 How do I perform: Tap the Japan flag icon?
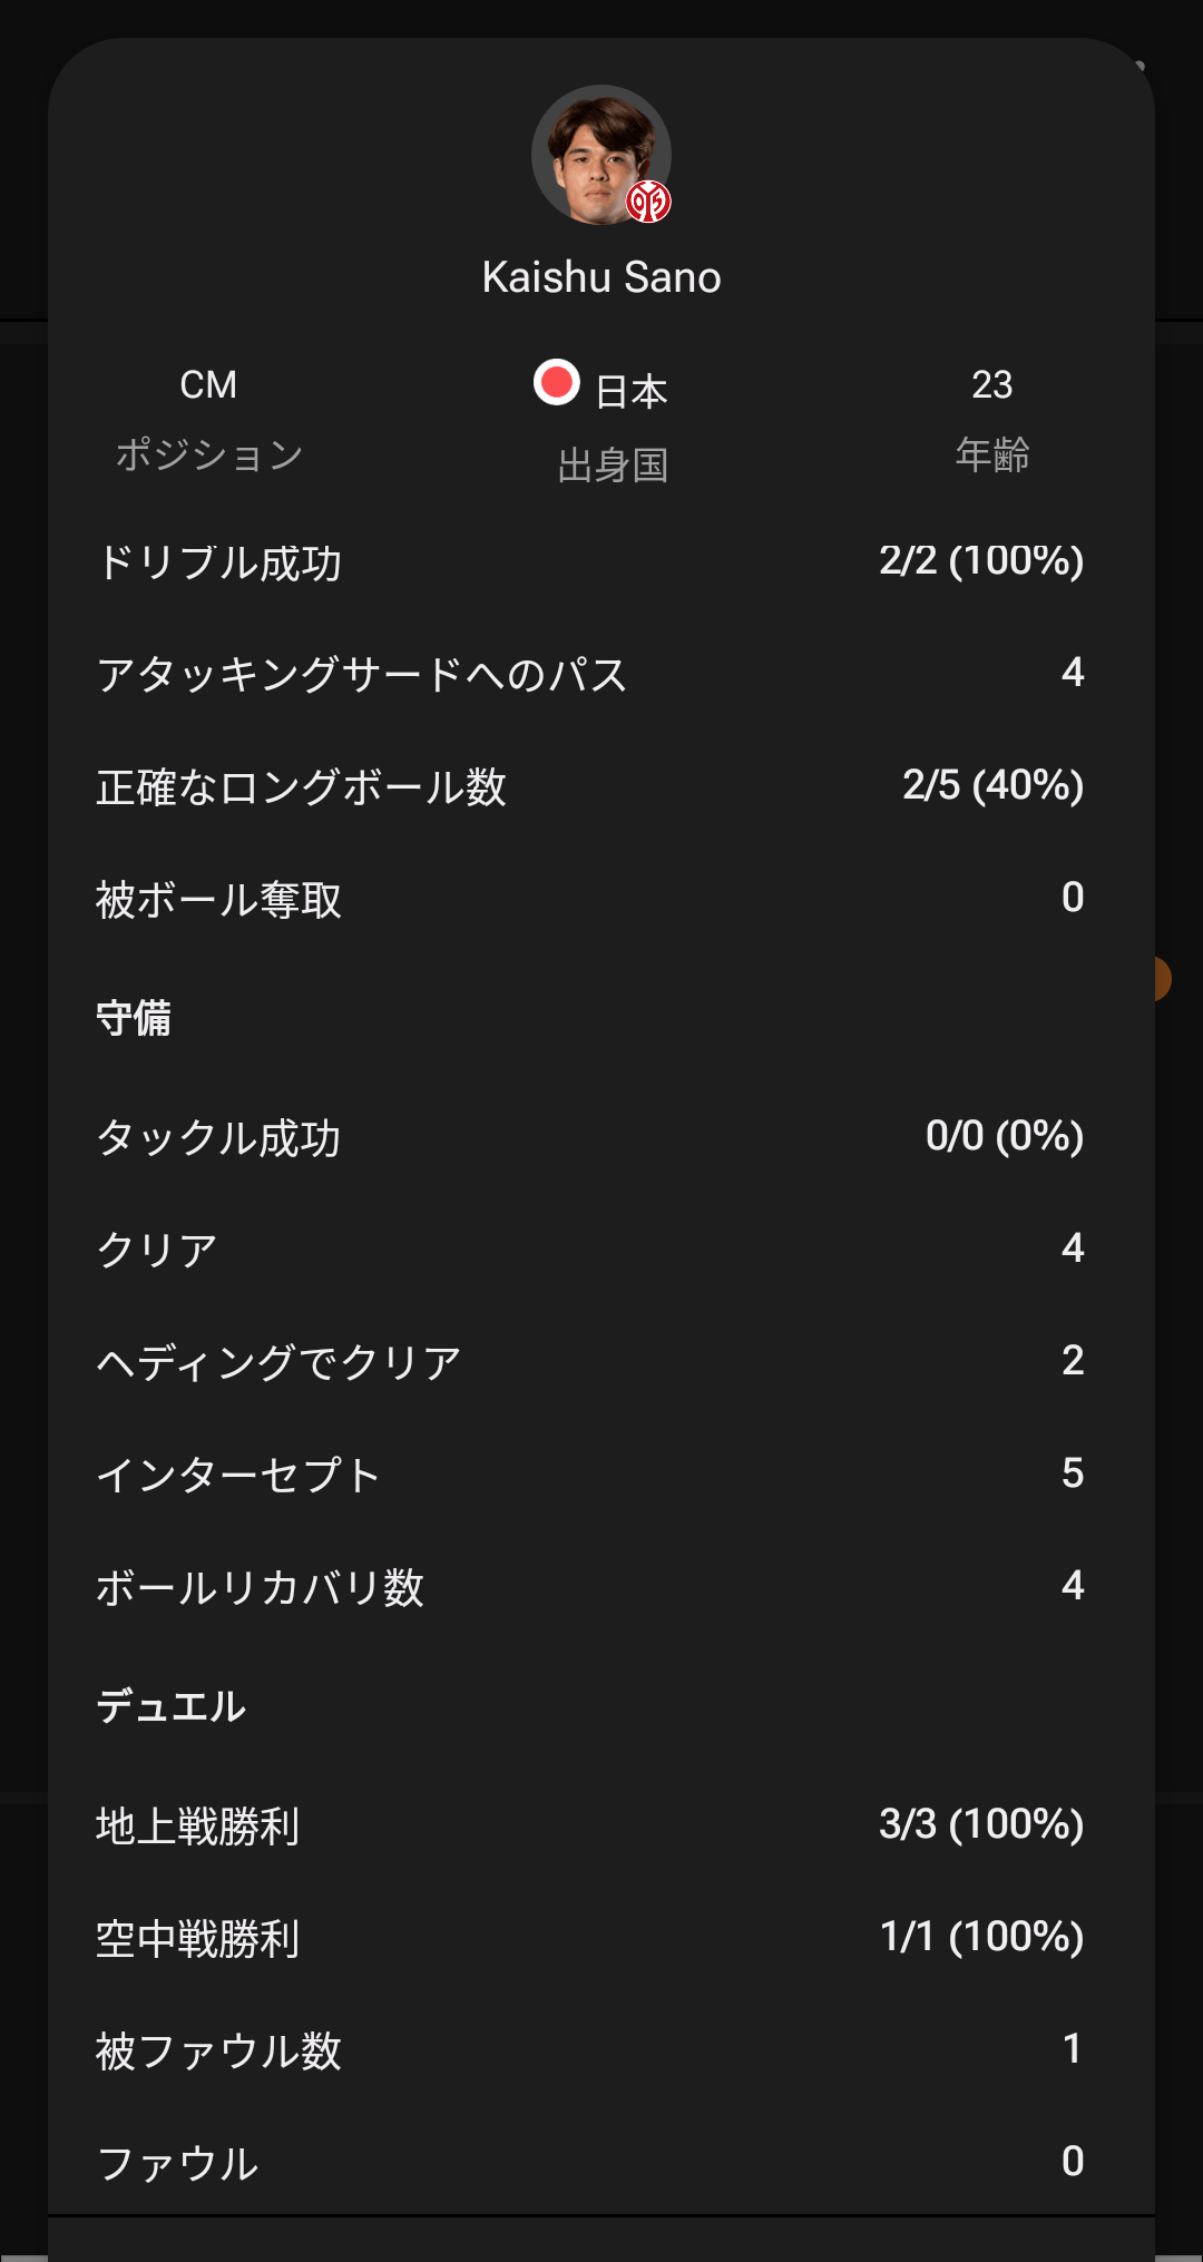coord(556,383)
